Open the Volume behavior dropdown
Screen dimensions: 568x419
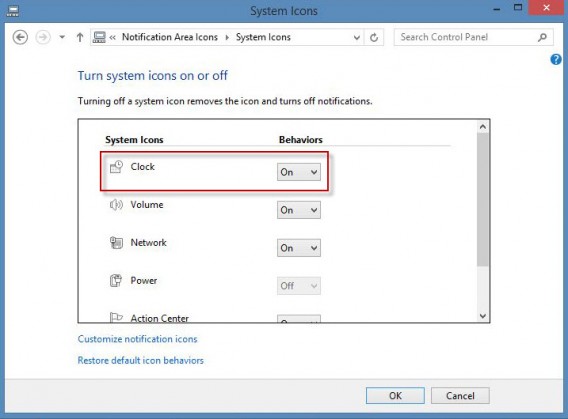pos(298,210)
